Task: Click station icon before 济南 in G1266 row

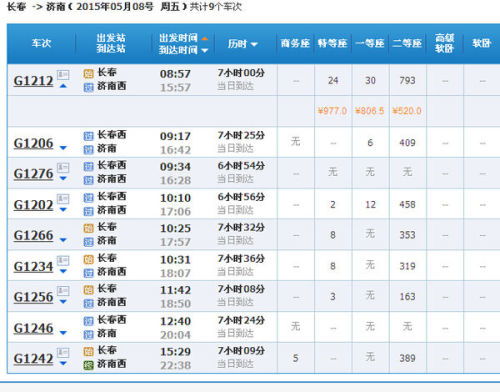Action: pyautogui.click(x=88, y=242)
